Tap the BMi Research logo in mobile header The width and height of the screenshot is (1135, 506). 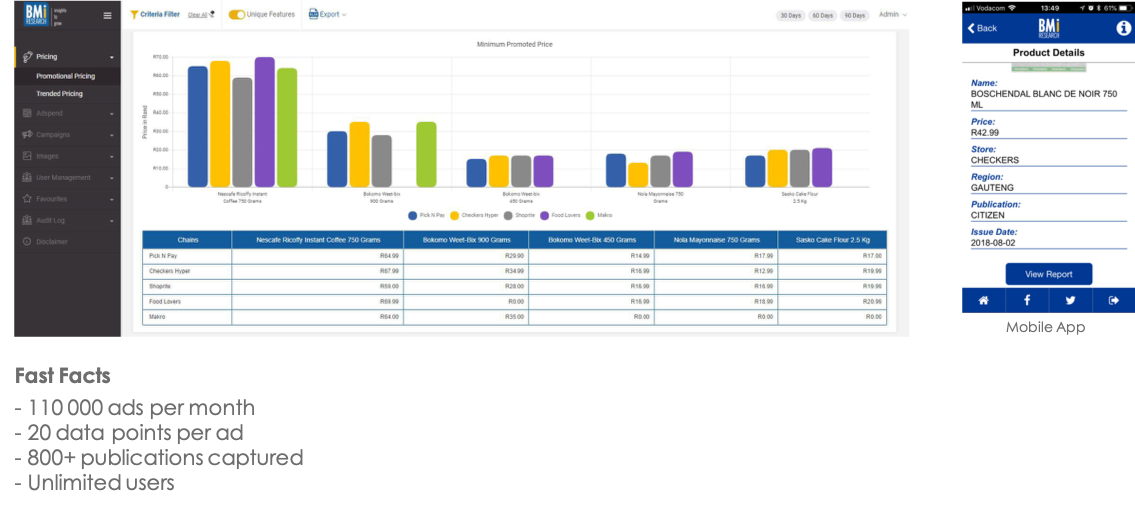(1048, 28)
